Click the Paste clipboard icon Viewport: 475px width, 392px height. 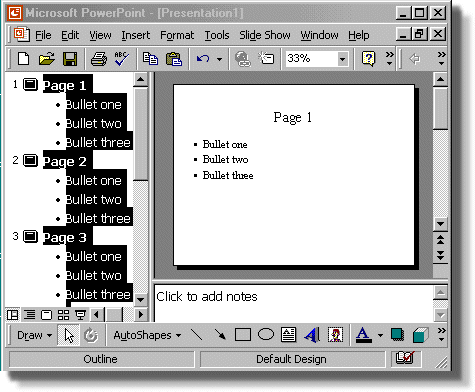pos(174,59)
